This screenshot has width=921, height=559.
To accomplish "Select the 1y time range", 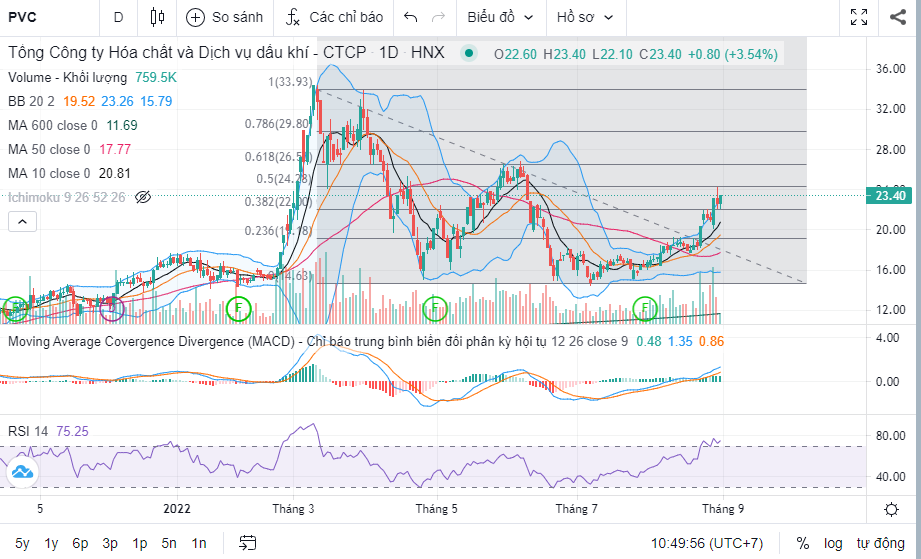I will pyautogui.click(x=51, y=543).
